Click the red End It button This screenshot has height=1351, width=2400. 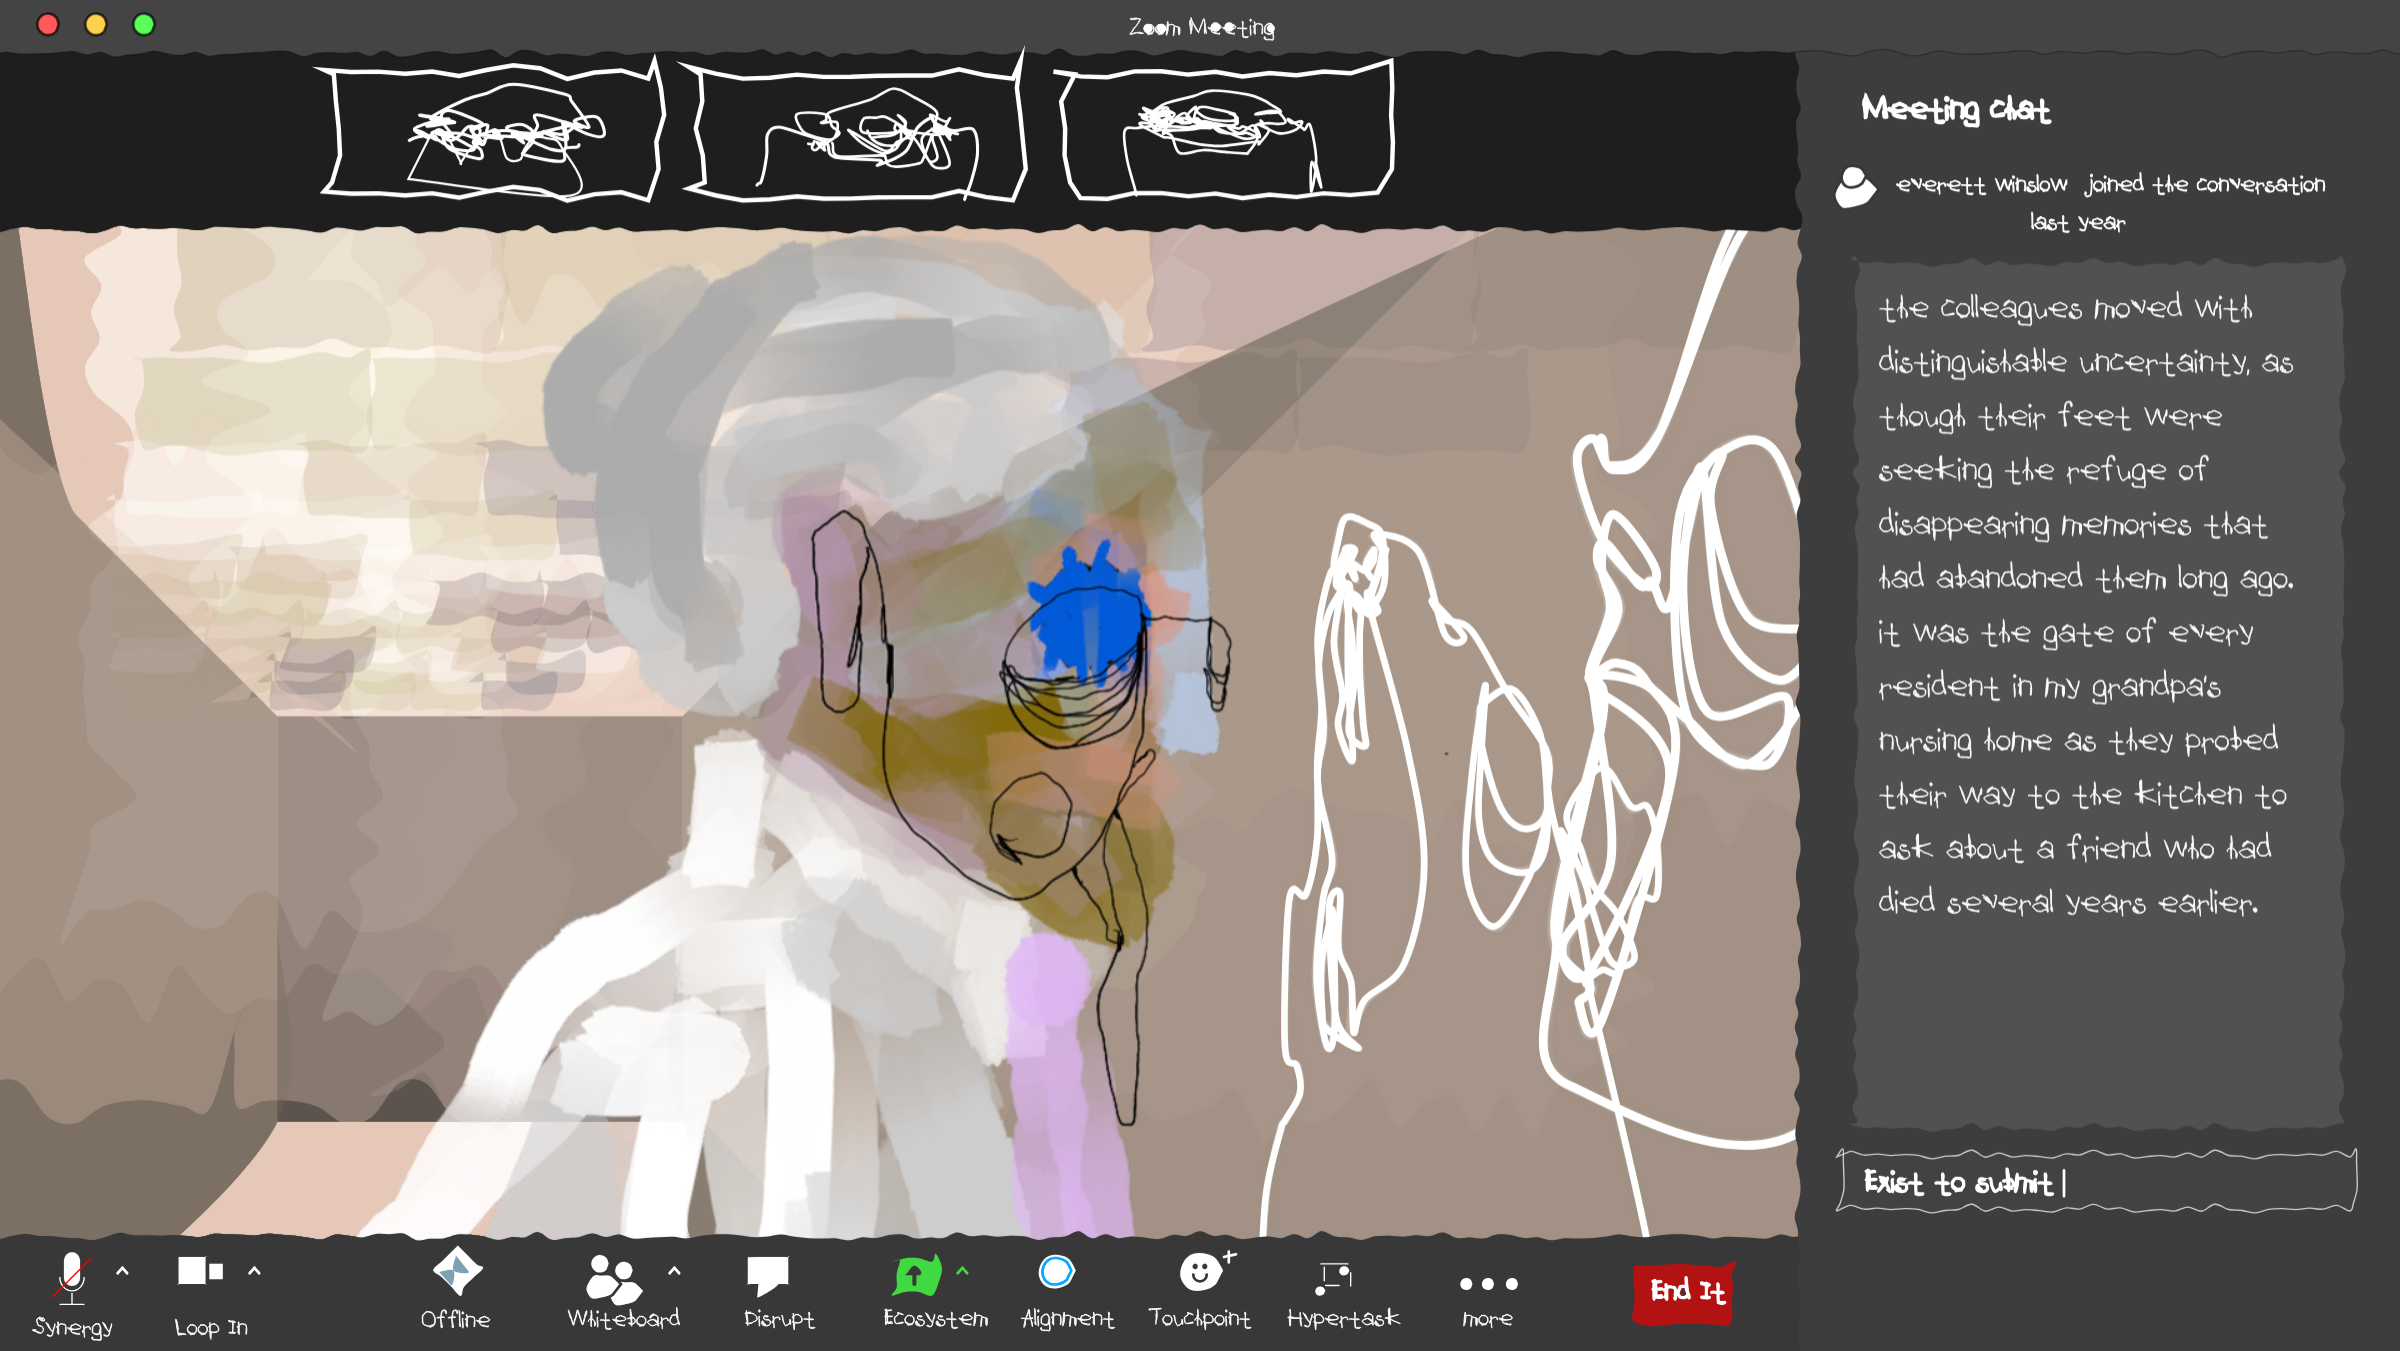pos(1686,1292)
